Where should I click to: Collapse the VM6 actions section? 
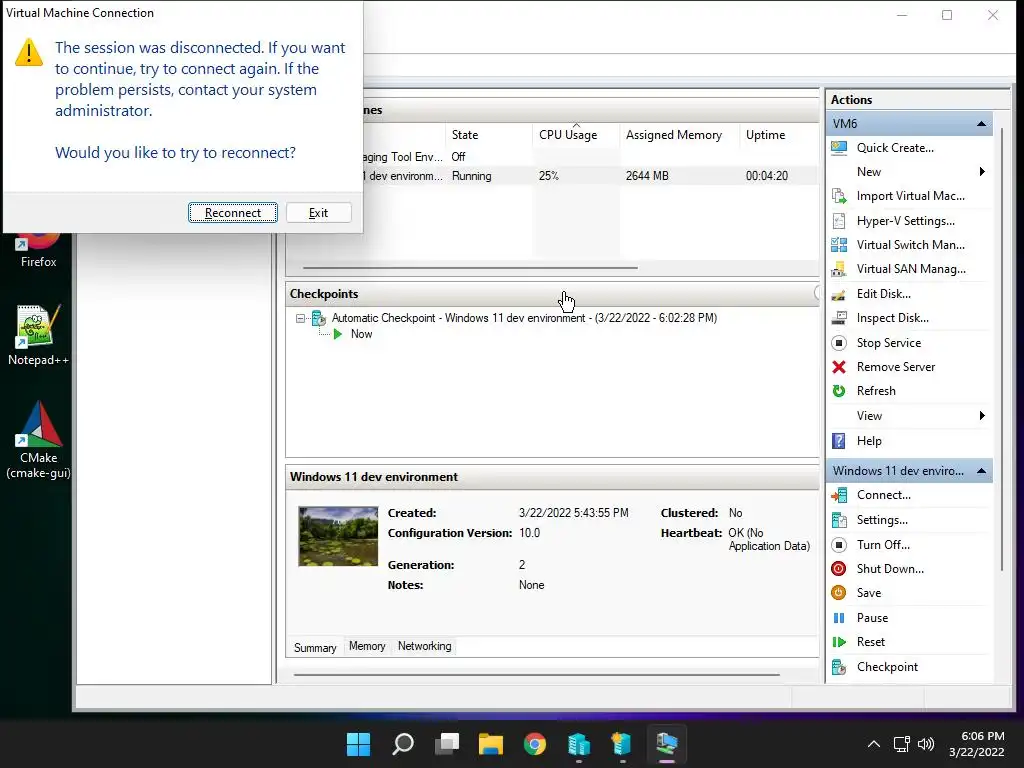[x=981, y=123]
